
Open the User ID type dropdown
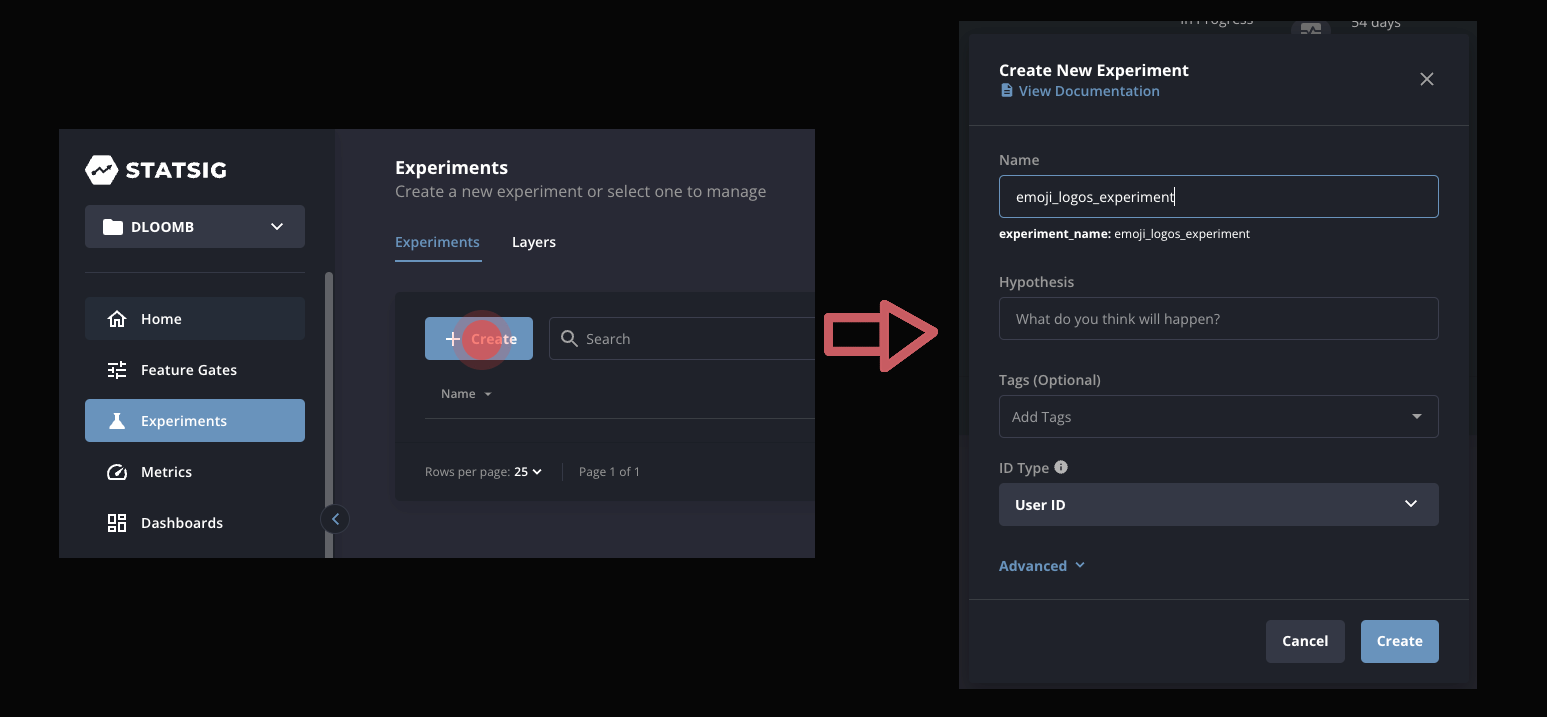1219,505
